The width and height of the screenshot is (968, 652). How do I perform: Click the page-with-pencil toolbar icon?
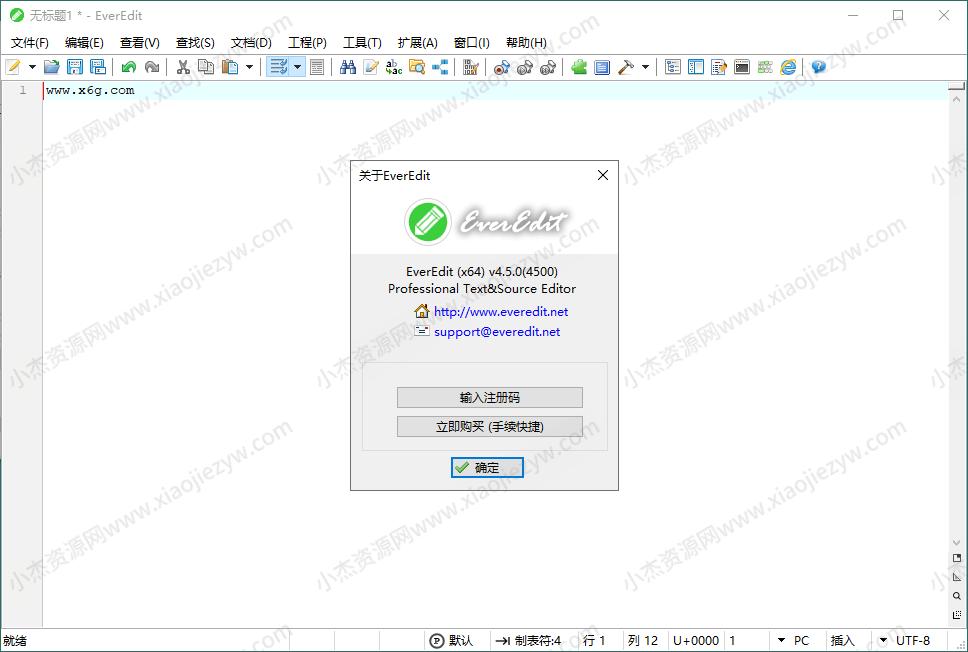pyautogui.click(x=371, y=67)
